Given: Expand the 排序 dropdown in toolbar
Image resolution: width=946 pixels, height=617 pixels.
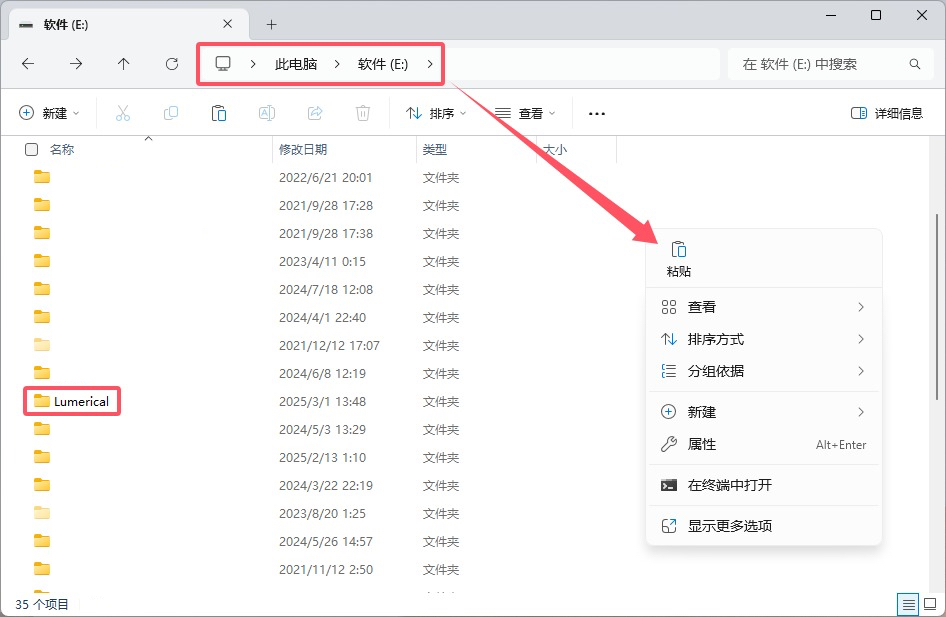Looking at the screenshot, I should [436, 114].
